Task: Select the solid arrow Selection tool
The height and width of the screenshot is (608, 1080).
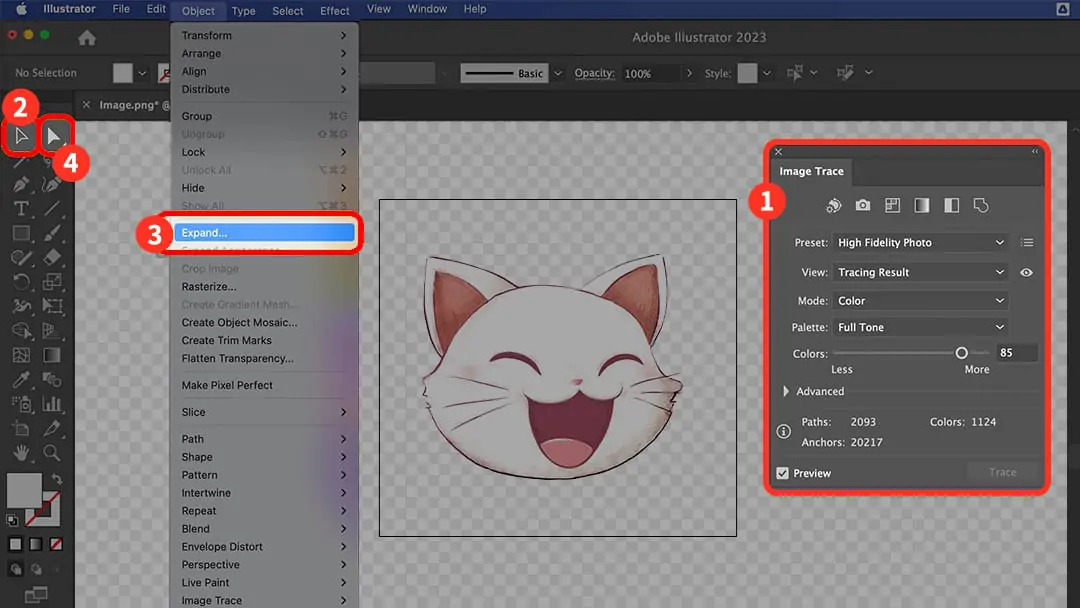Action: click(x=54, y=136)
